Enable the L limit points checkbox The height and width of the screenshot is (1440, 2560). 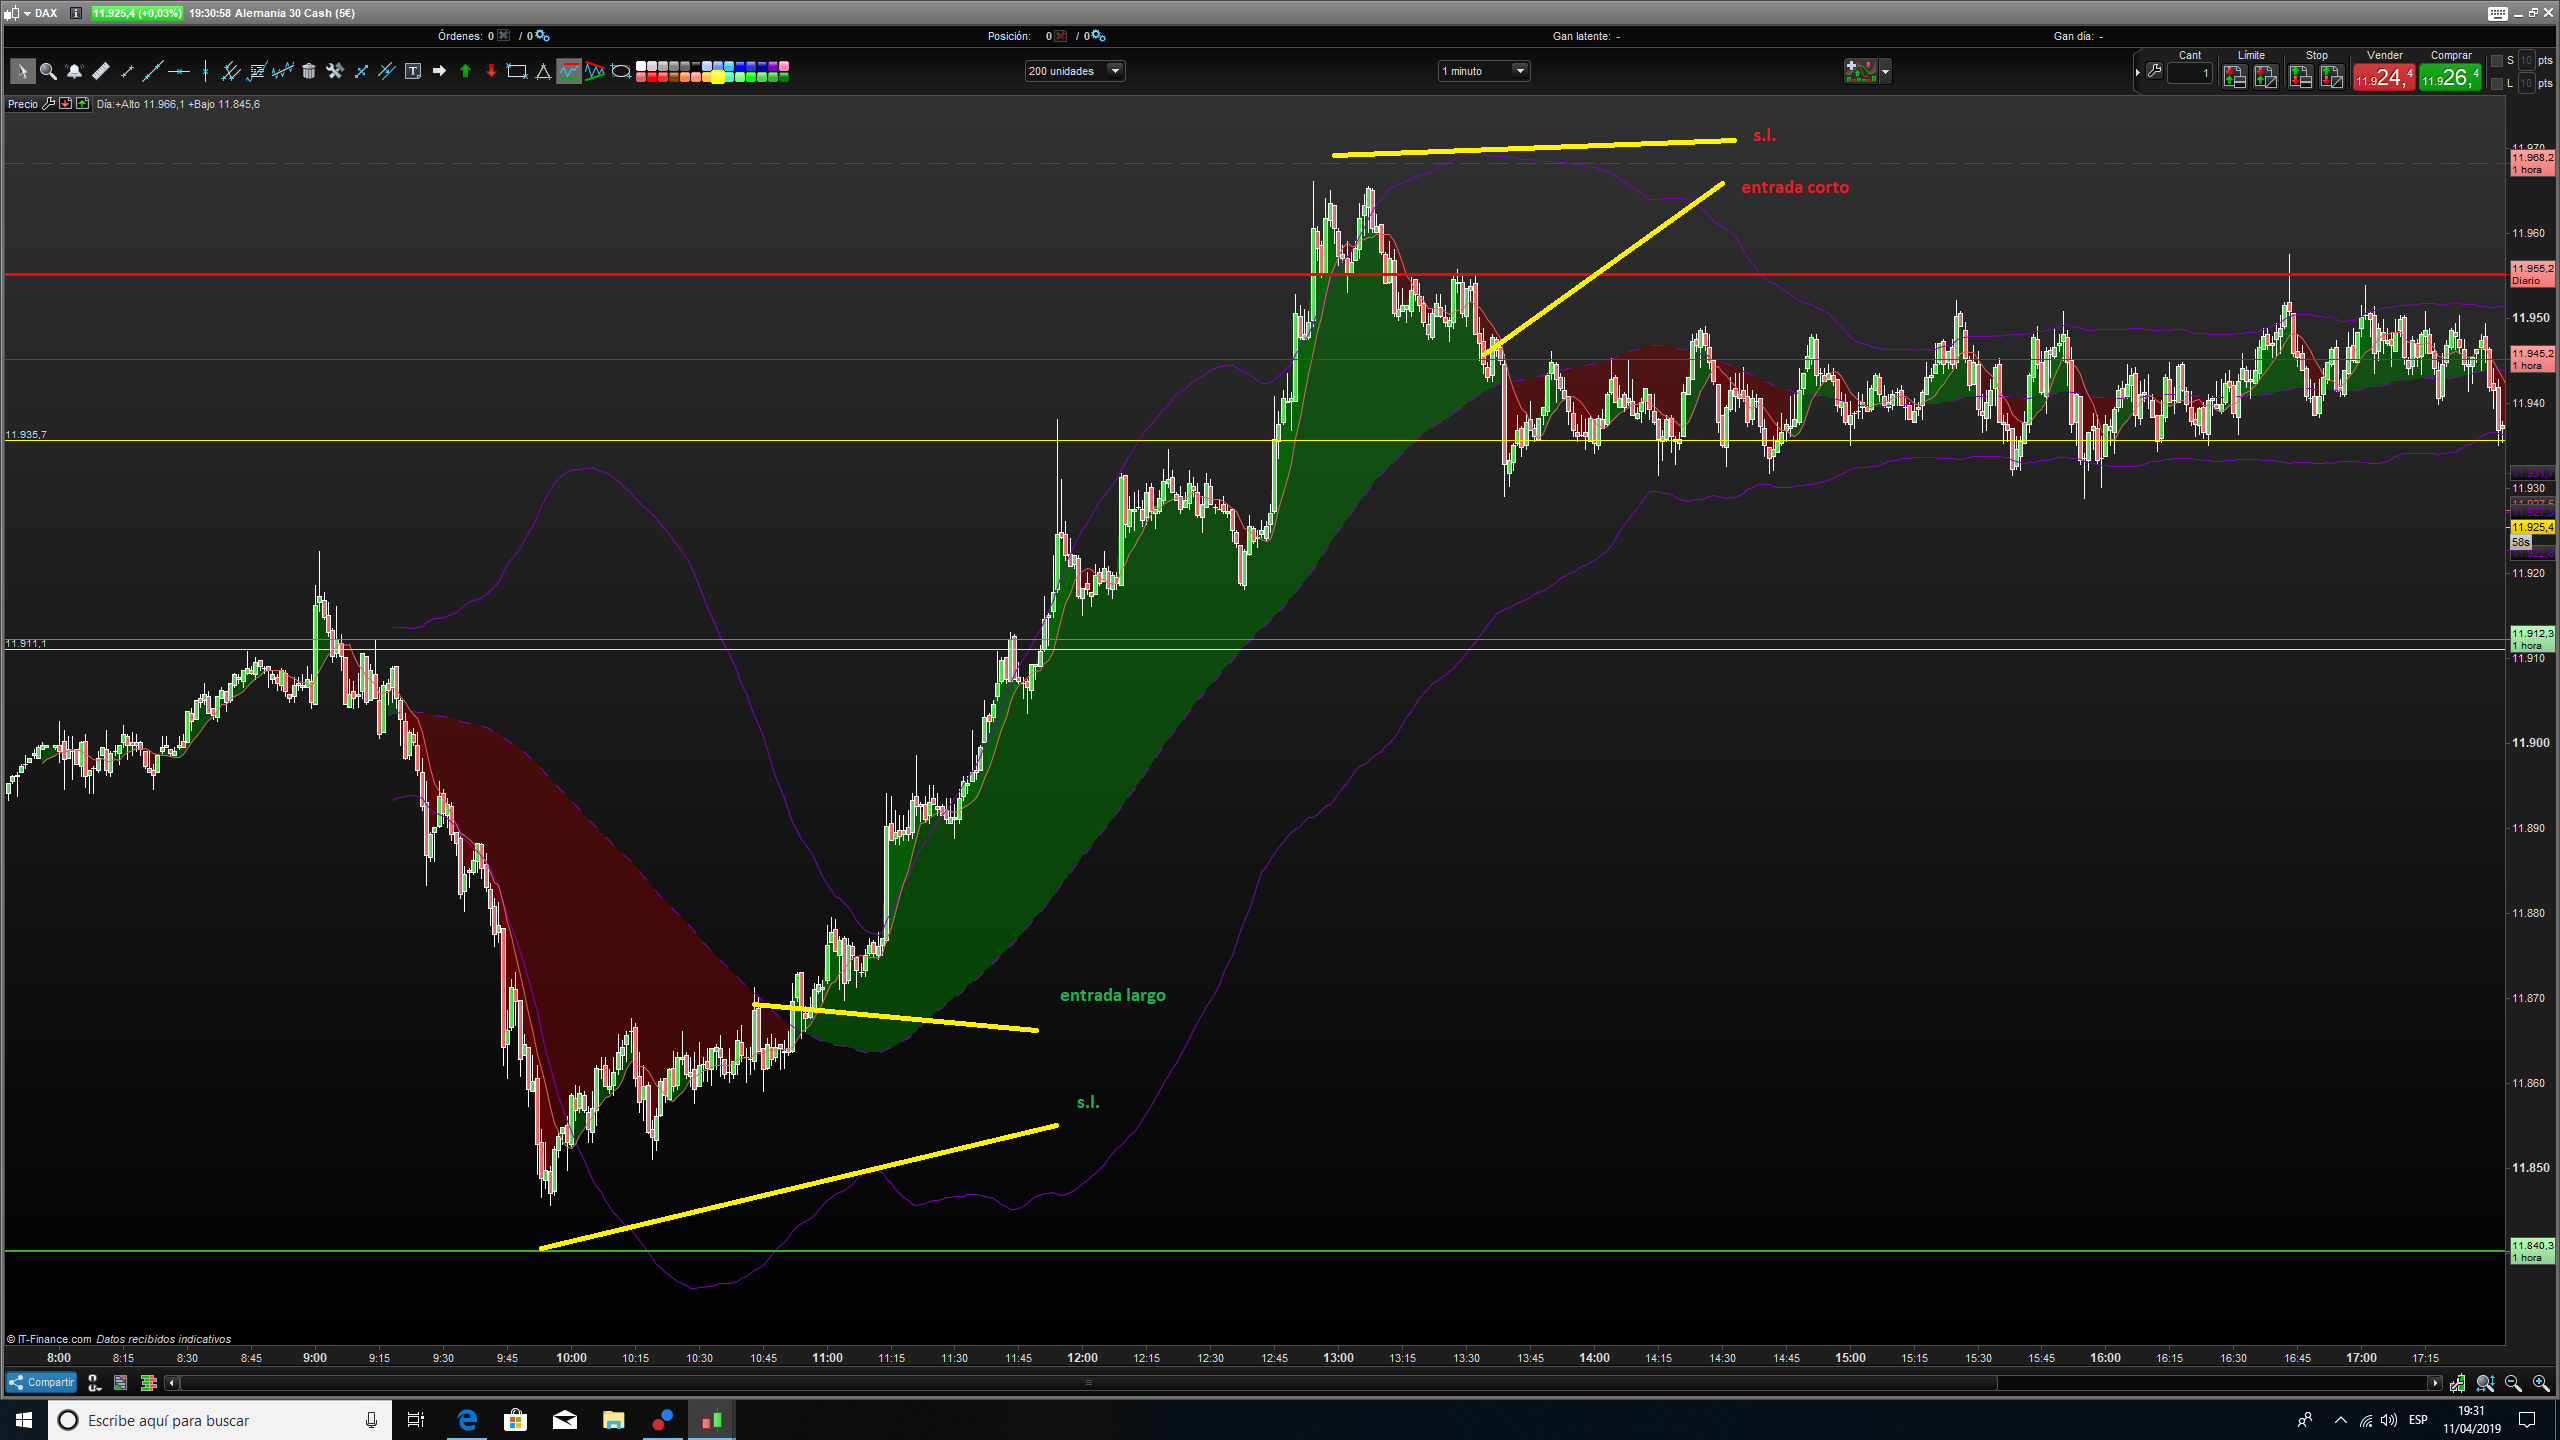point(2497,84)
